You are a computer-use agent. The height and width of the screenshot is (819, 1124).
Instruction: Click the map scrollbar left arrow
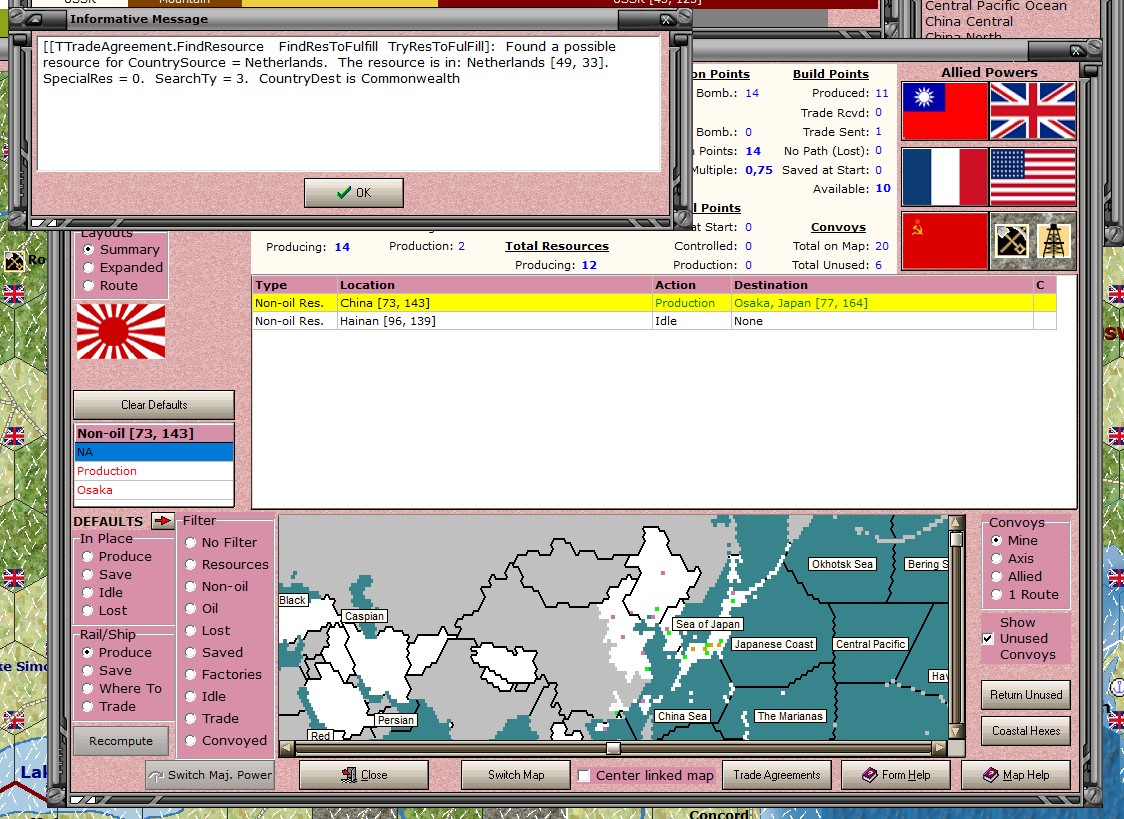coord(287,749)
